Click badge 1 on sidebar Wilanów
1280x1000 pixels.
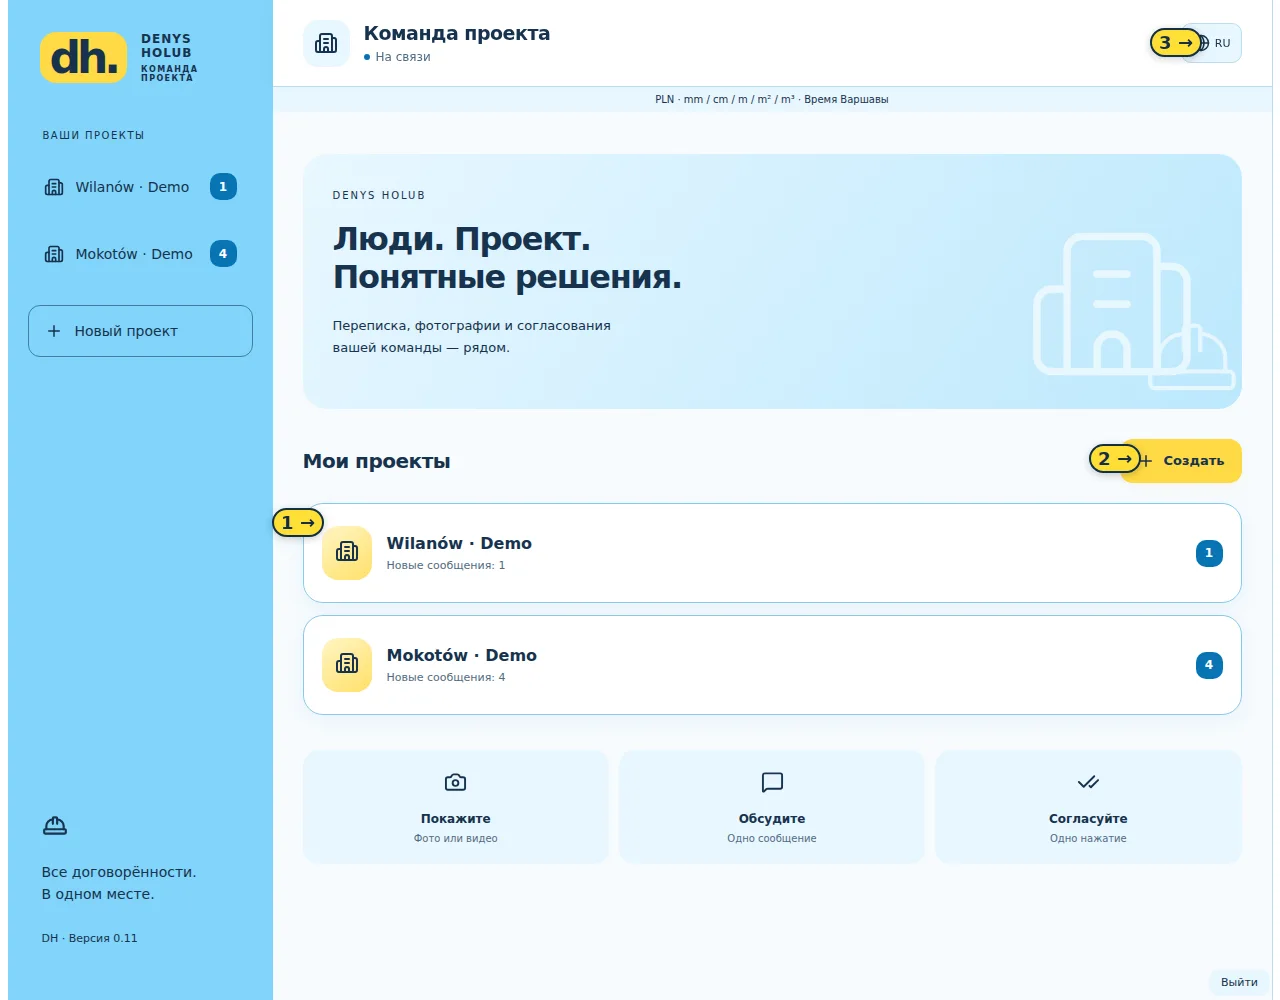223,187
